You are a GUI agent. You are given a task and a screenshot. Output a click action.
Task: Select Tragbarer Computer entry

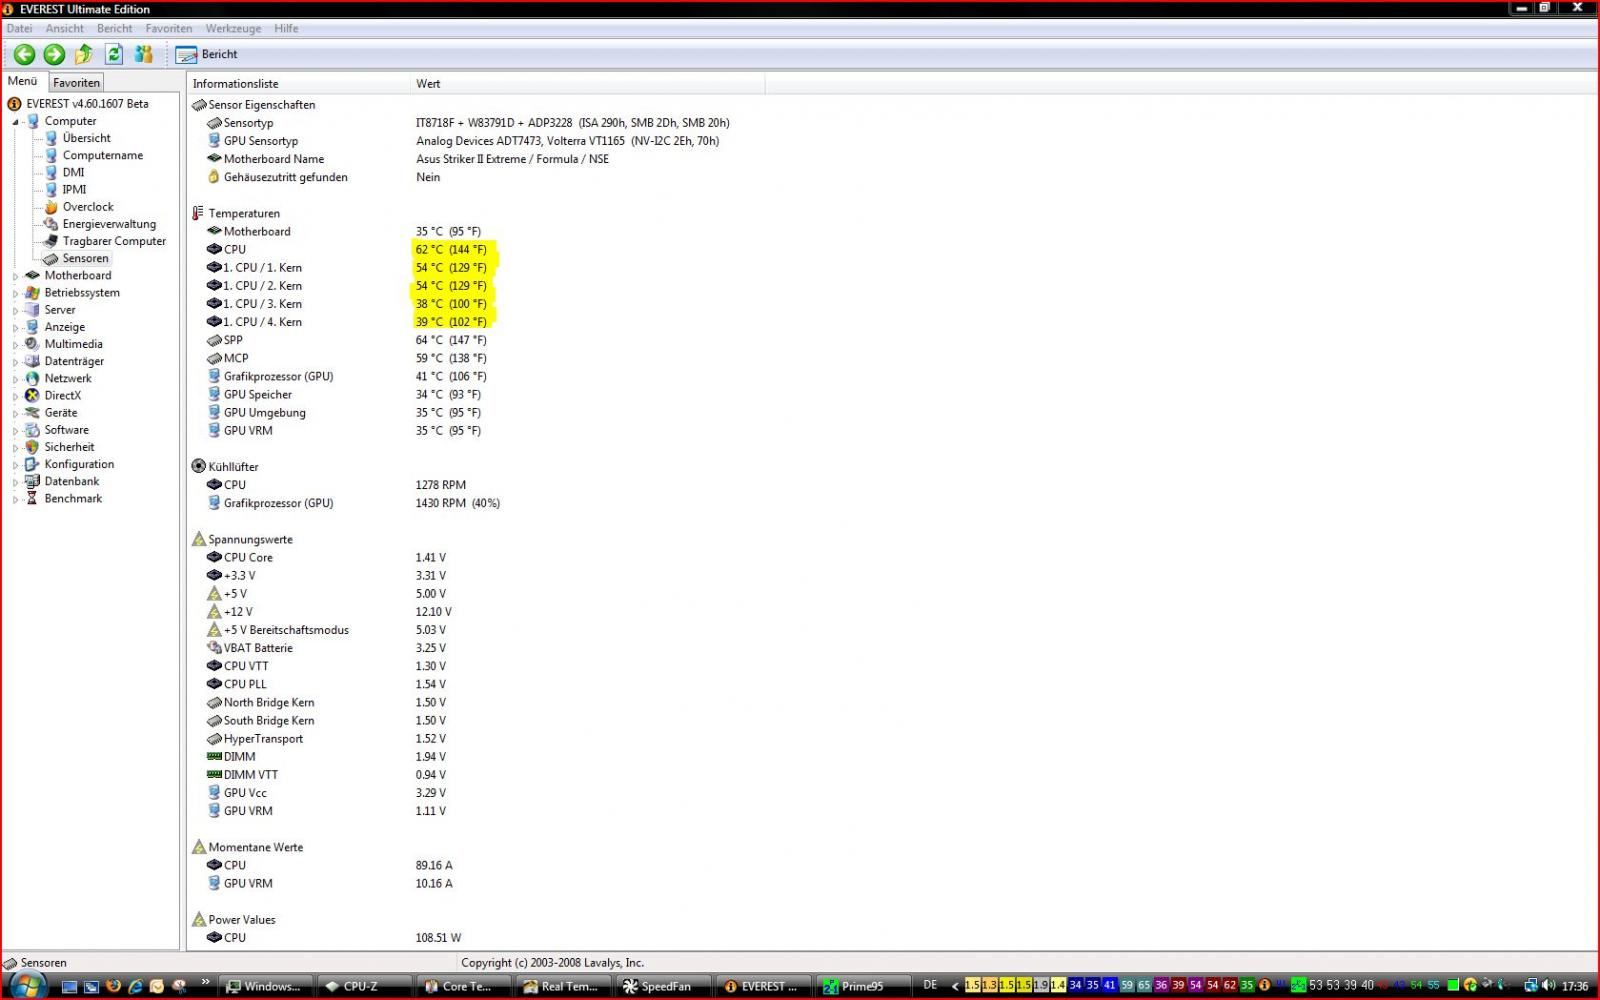pos(114,241)
